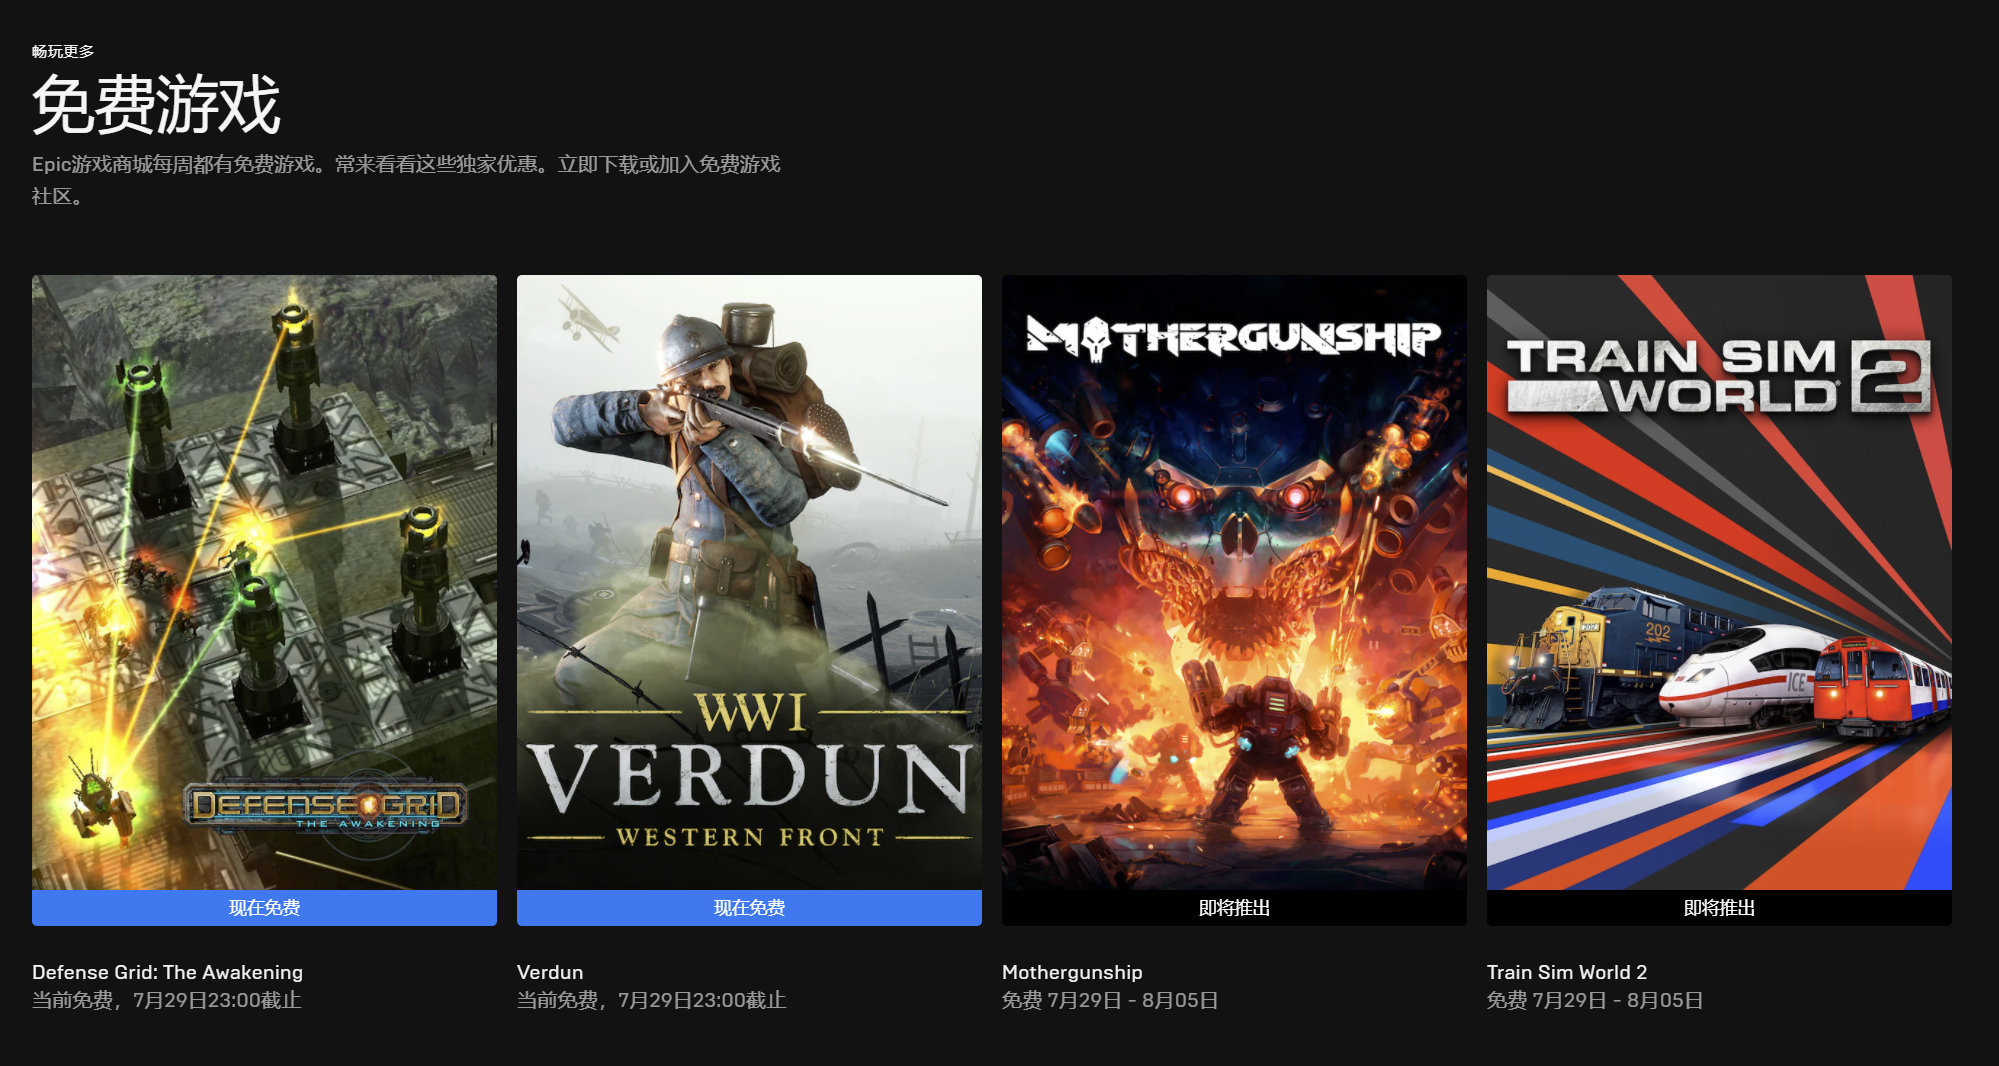Select 即将推出 banner under Train Sim World 2
The width and height of the screenshot is (1999, 1066).
(1718, 908)
